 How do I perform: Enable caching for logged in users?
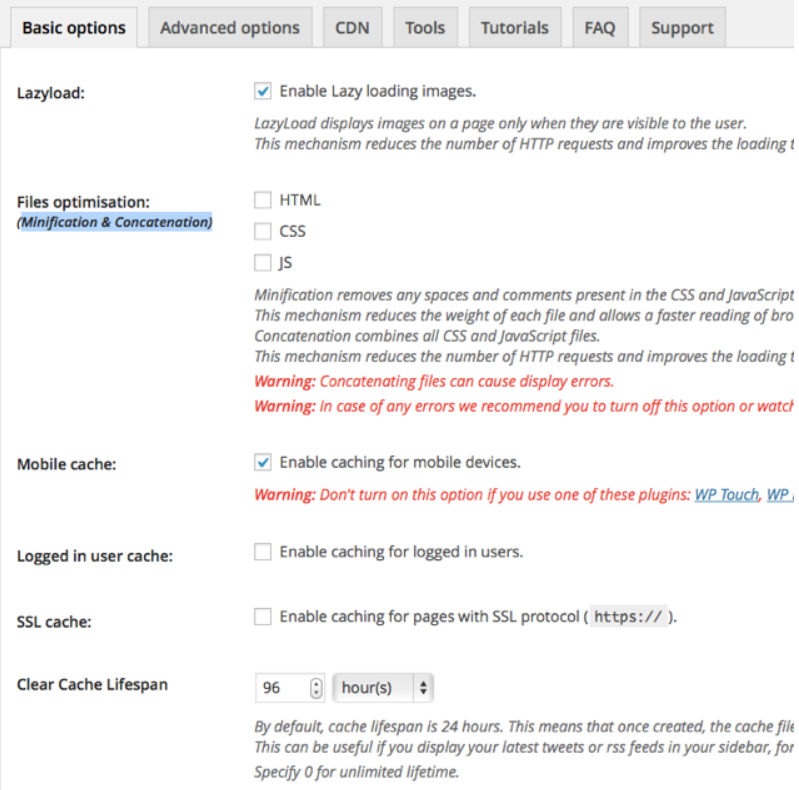[263, 552]
